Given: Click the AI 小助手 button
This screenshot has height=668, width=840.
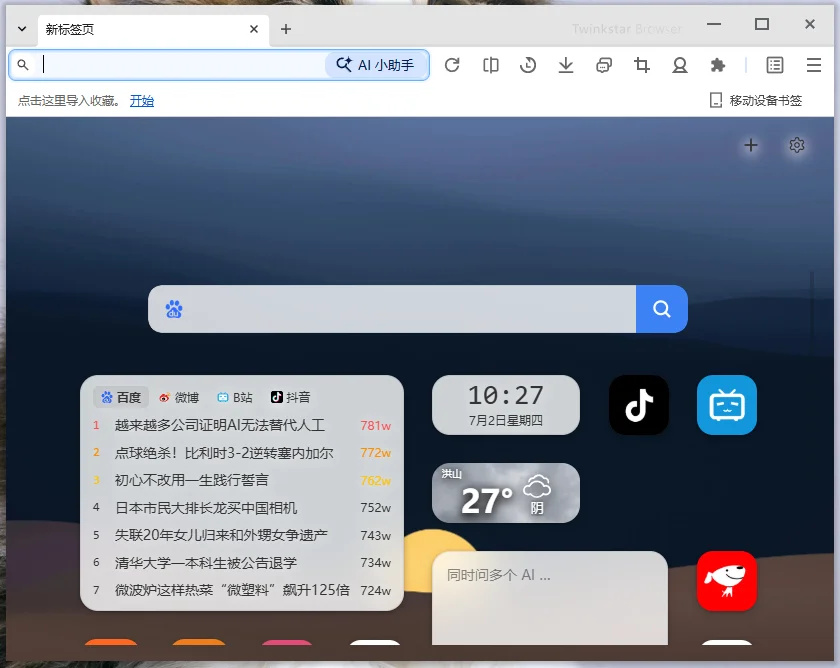Looking at the screenshot, I should (376, 65).
